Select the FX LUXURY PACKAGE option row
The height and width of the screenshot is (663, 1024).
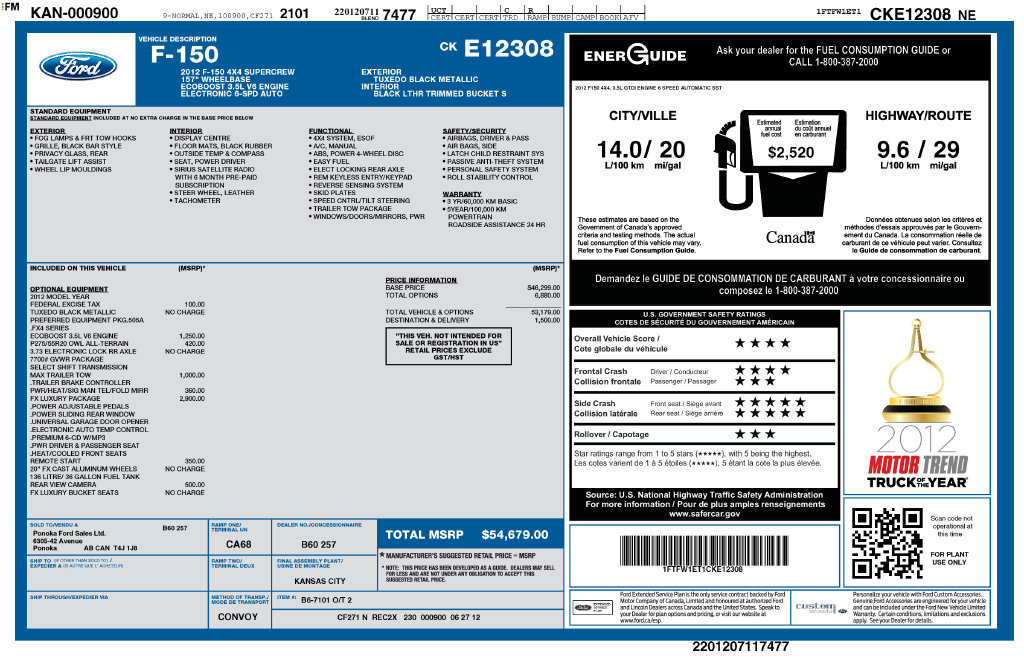click(x=117, y=398)
